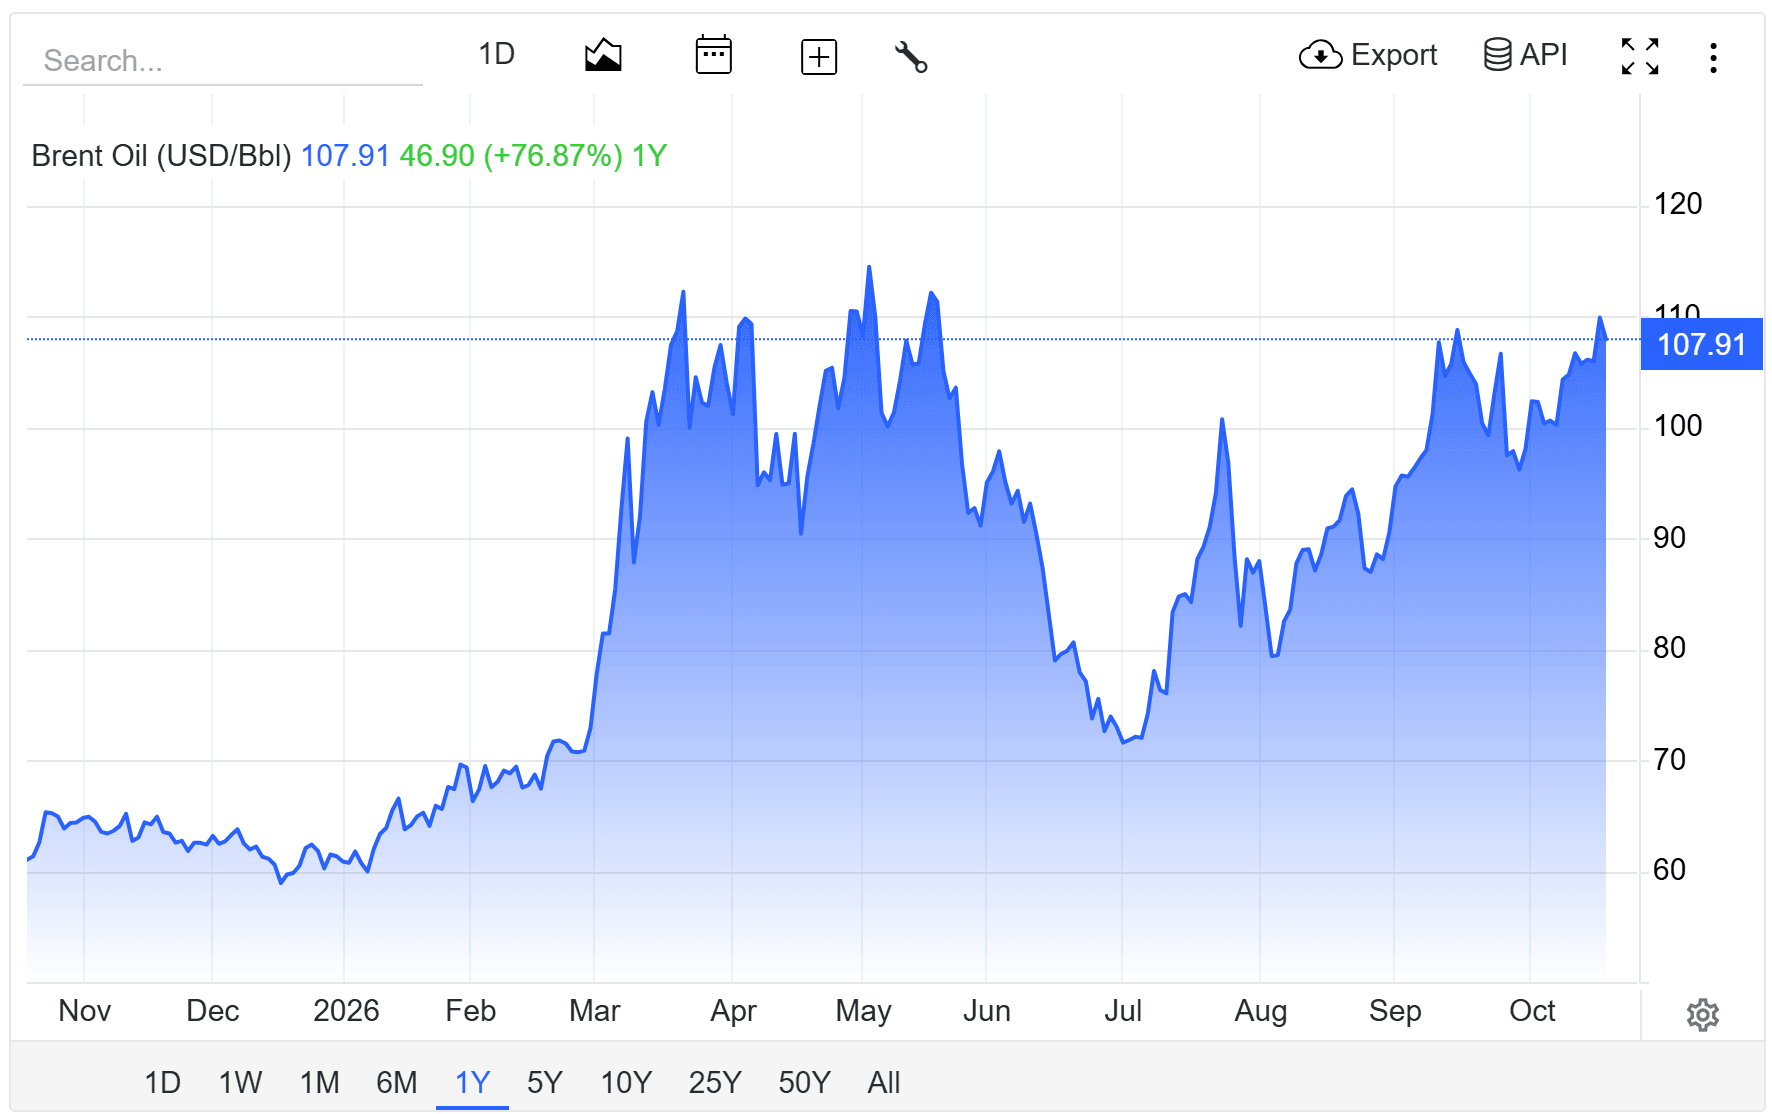Select the All time range

[x=884, y=1082]
